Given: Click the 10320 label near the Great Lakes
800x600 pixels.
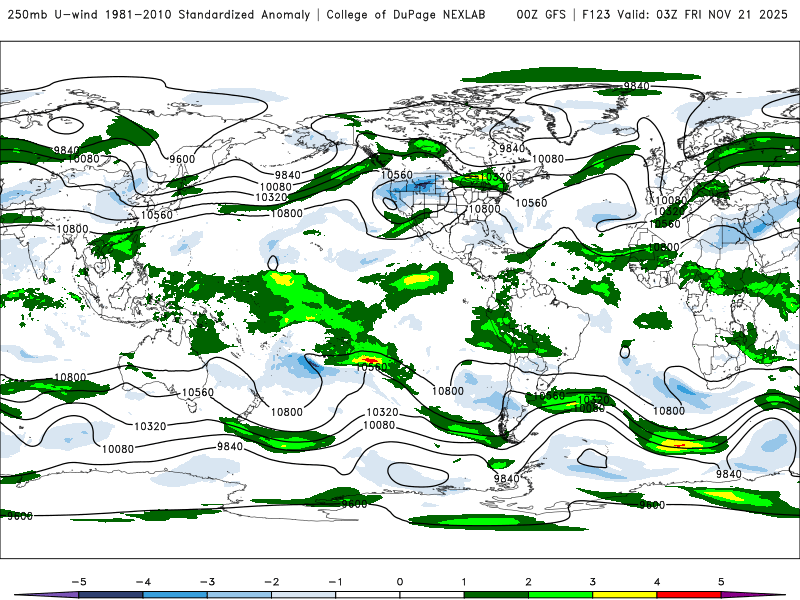Looking at the screenshot, I should coord(495,177).
